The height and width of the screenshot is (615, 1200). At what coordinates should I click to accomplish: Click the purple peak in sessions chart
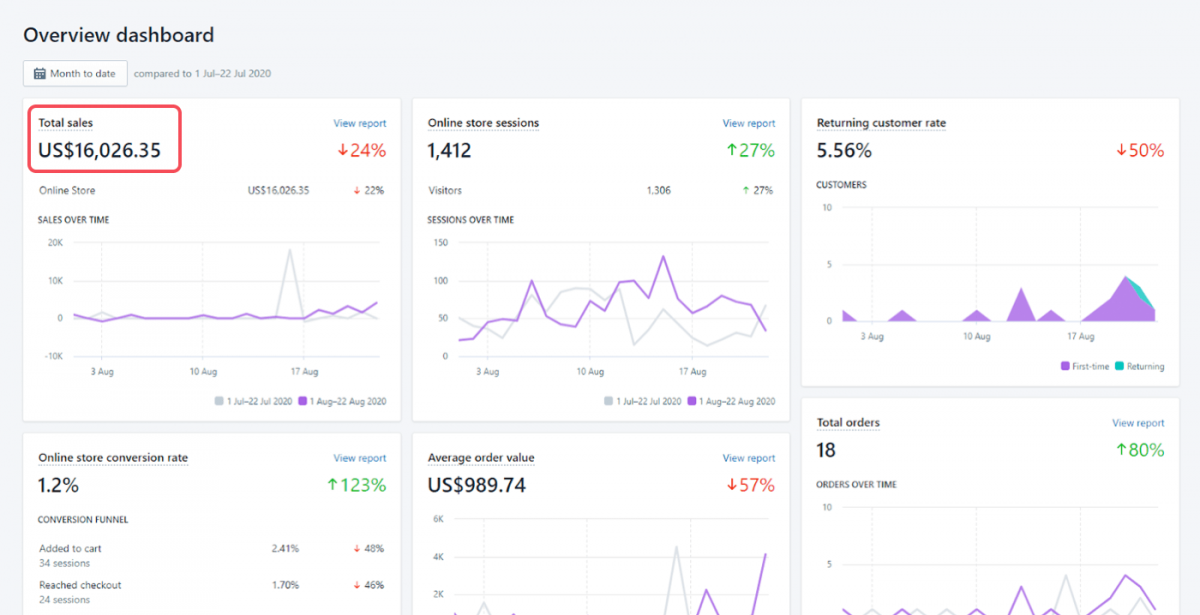point(662,258)
